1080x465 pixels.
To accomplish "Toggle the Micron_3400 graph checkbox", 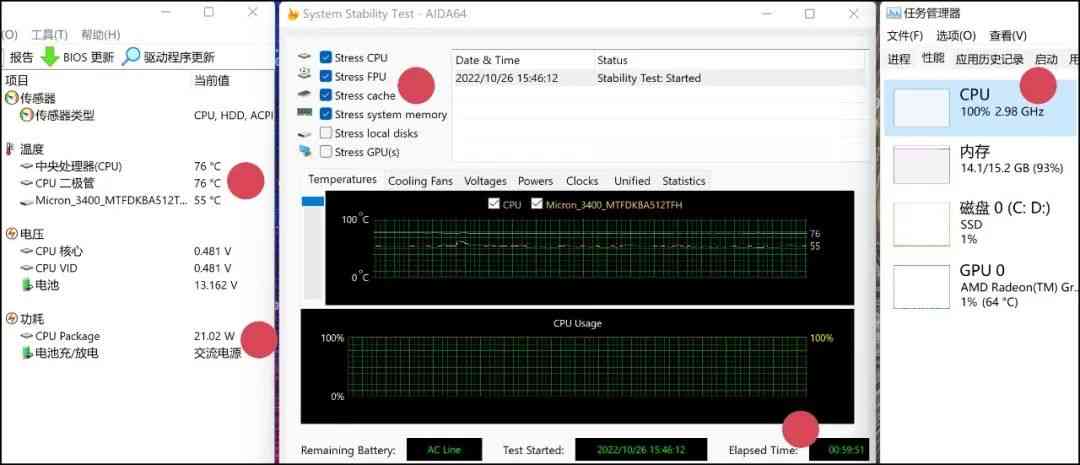I will (x=537, y=204).
